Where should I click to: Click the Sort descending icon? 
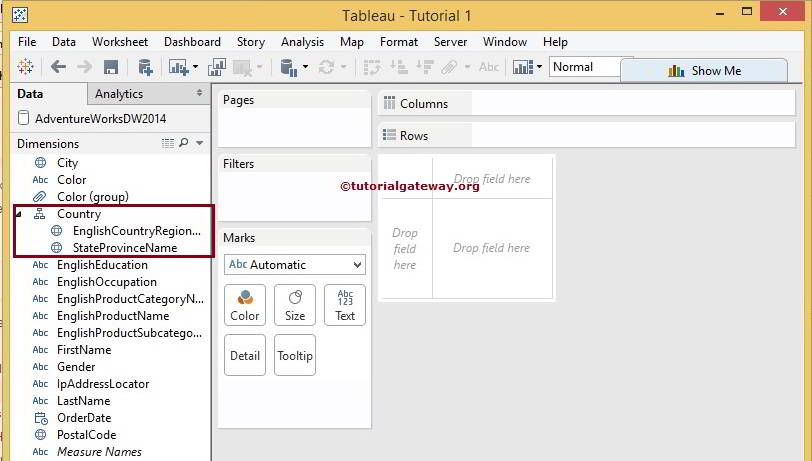click(x=425, y=67)
